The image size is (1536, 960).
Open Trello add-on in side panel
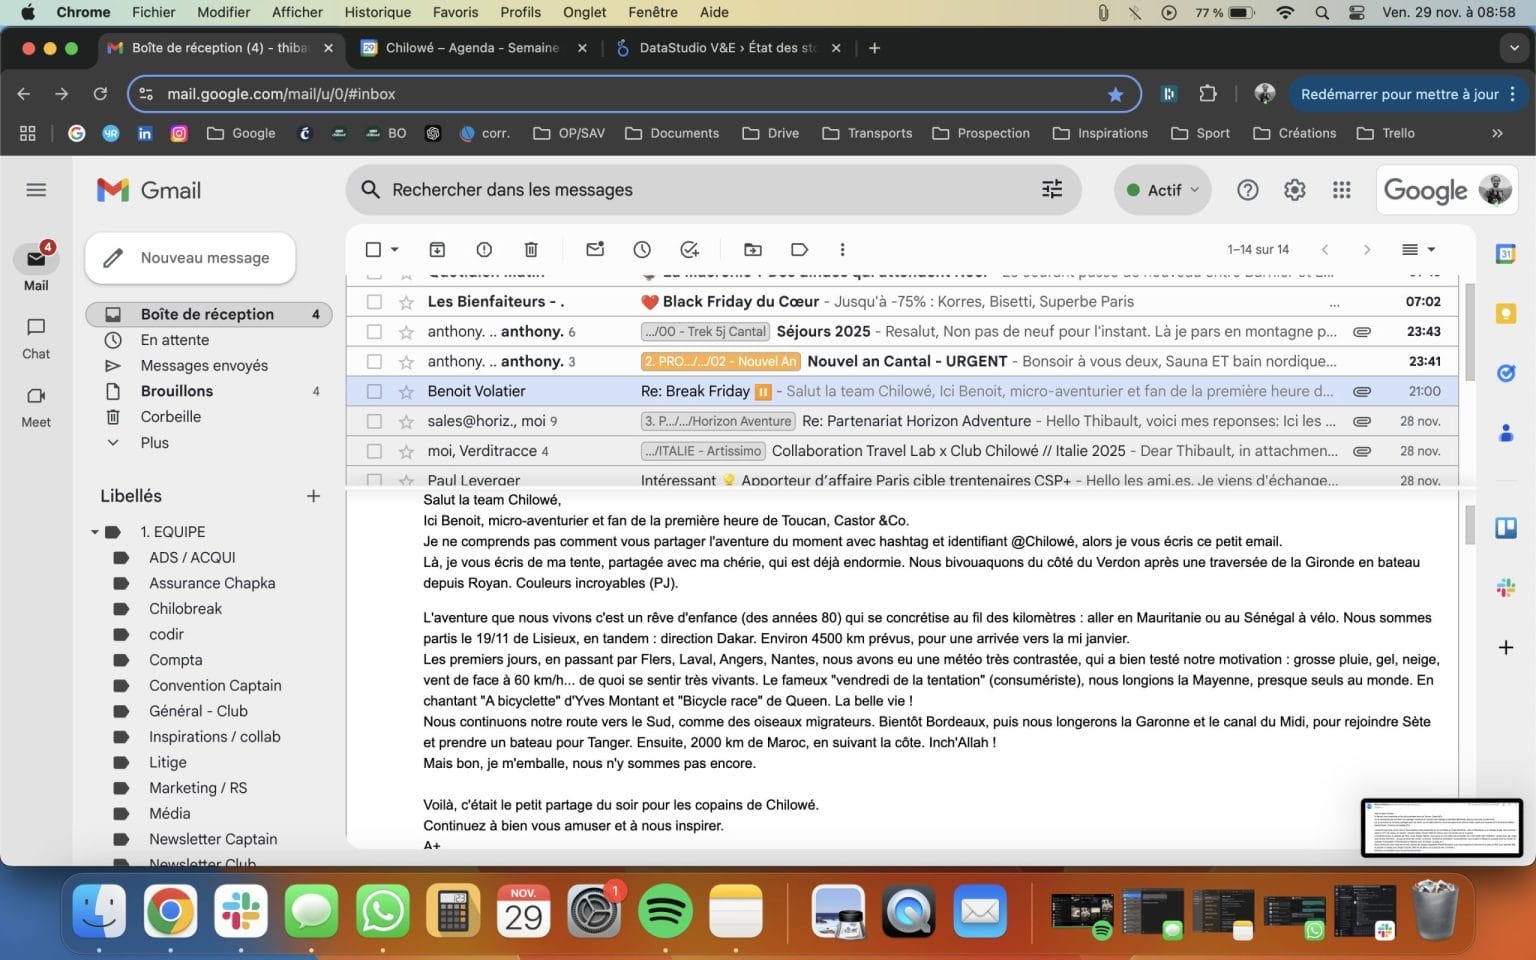coord(1505,528)
